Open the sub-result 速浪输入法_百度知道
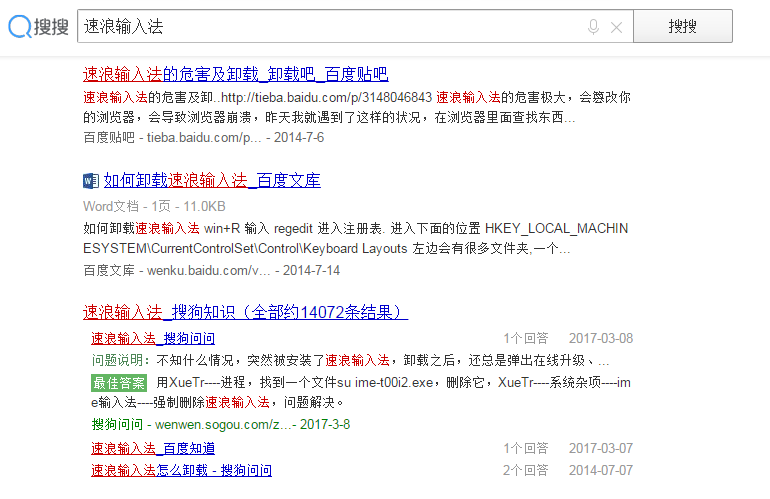This screenshot has height=499, width=770. pos(153,448)
